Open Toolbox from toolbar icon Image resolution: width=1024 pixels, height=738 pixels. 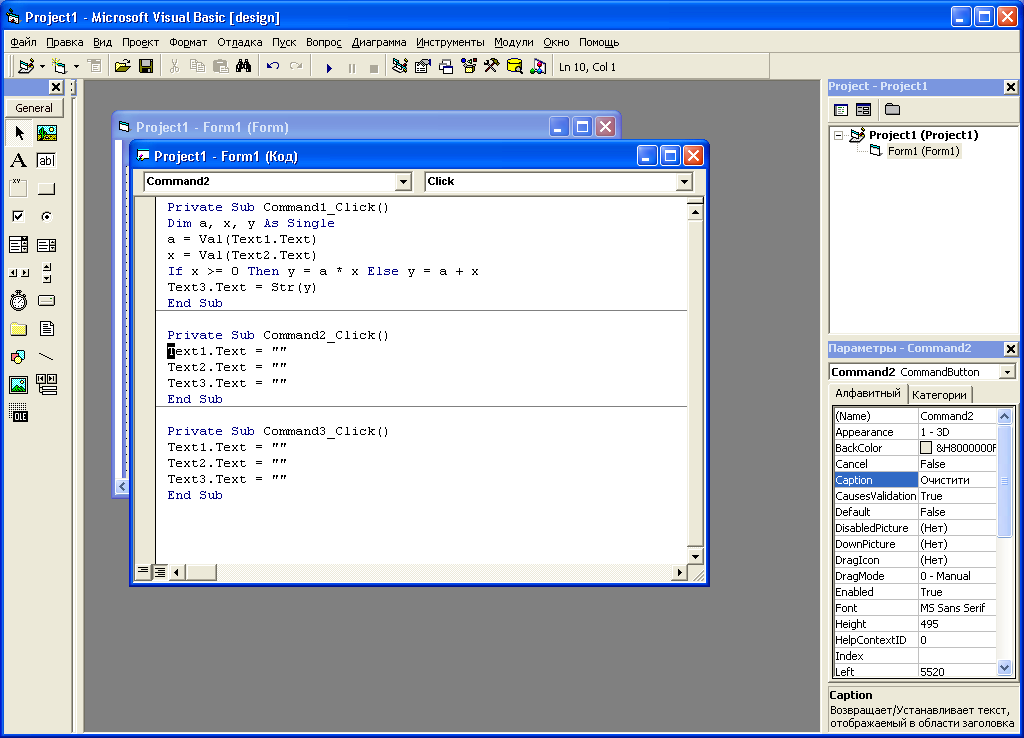pyautogui.click(x=492, y=67)
